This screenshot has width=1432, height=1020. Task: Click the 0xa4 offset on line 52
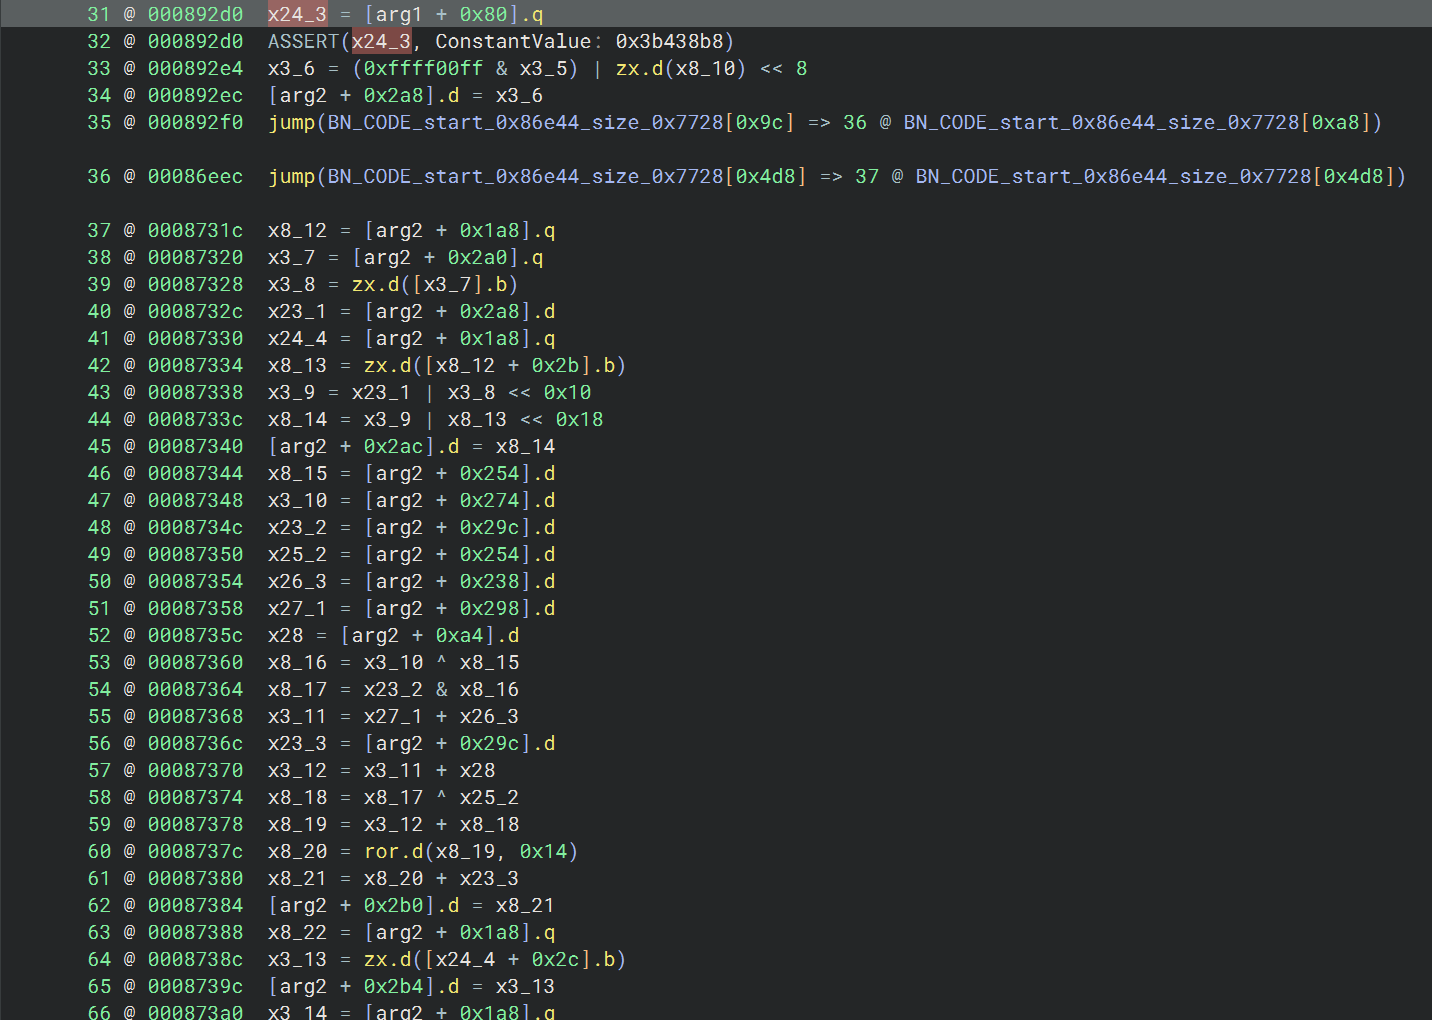[459, 635]
